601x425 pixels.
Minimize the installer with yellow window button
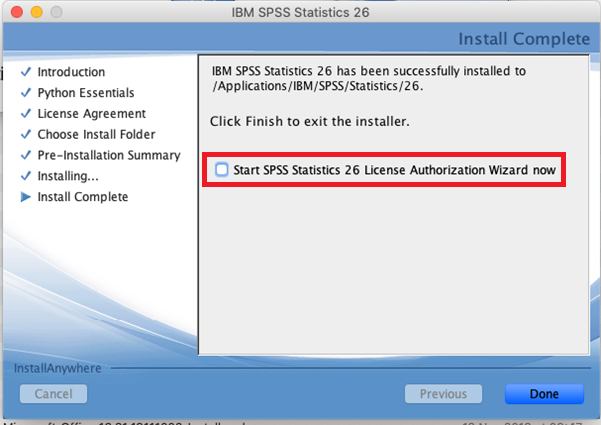tap(37, 12)
